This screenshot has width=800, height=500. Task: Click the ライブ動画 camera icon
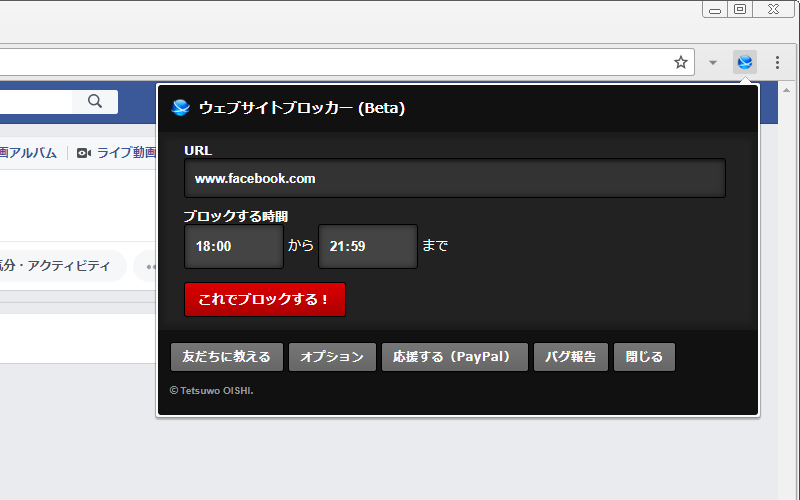[84, 153]
